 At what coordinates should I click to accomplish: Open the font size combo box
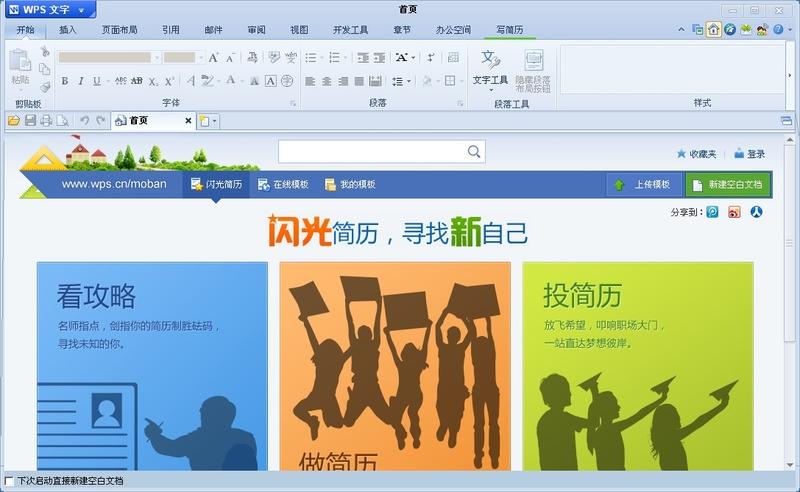tap(184, 57)
